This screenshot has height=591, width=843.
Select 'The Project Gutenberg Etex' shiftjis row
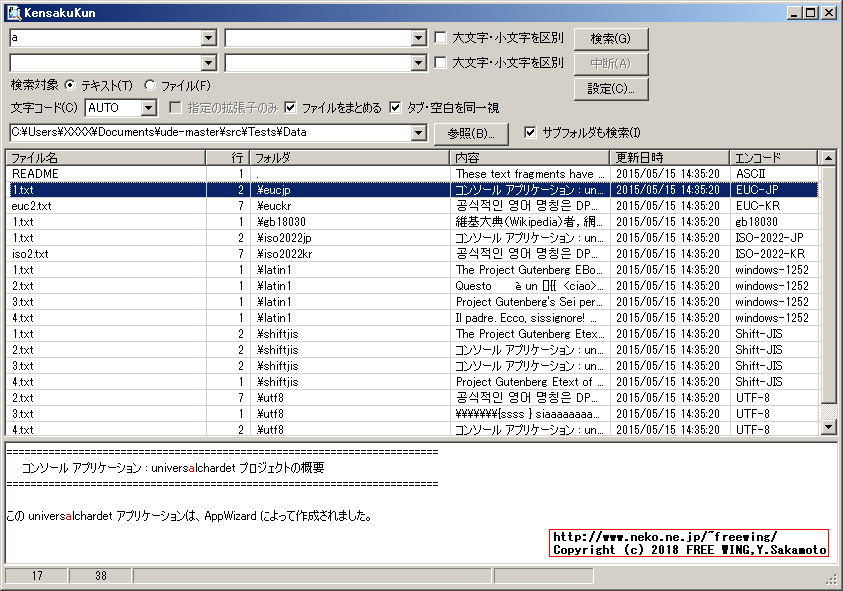tap(412, 334)
